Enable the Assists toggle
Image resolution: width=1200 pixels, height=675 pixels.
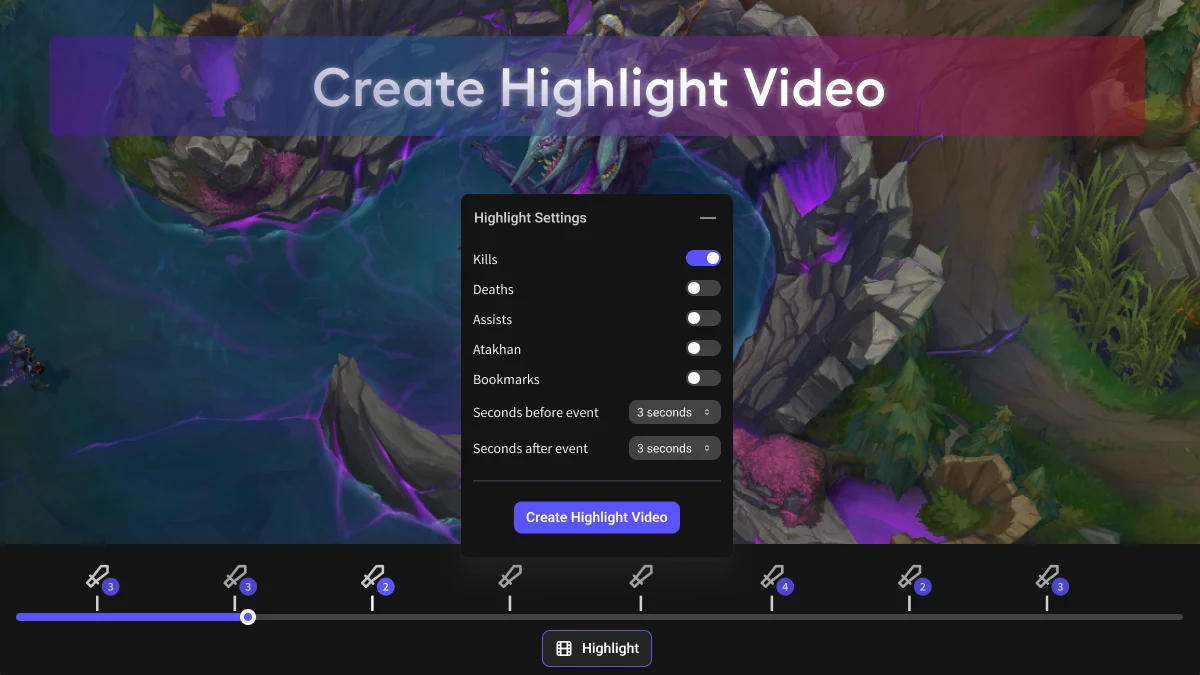[703, 318]
